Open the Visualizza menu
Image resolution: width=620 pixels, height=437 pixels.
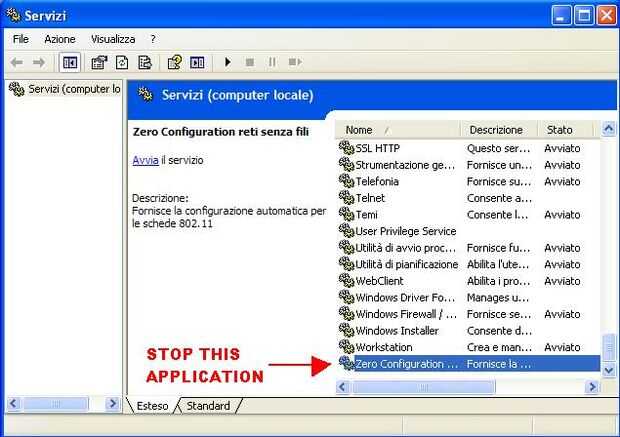pyautogui.click(x=113, y=39)
